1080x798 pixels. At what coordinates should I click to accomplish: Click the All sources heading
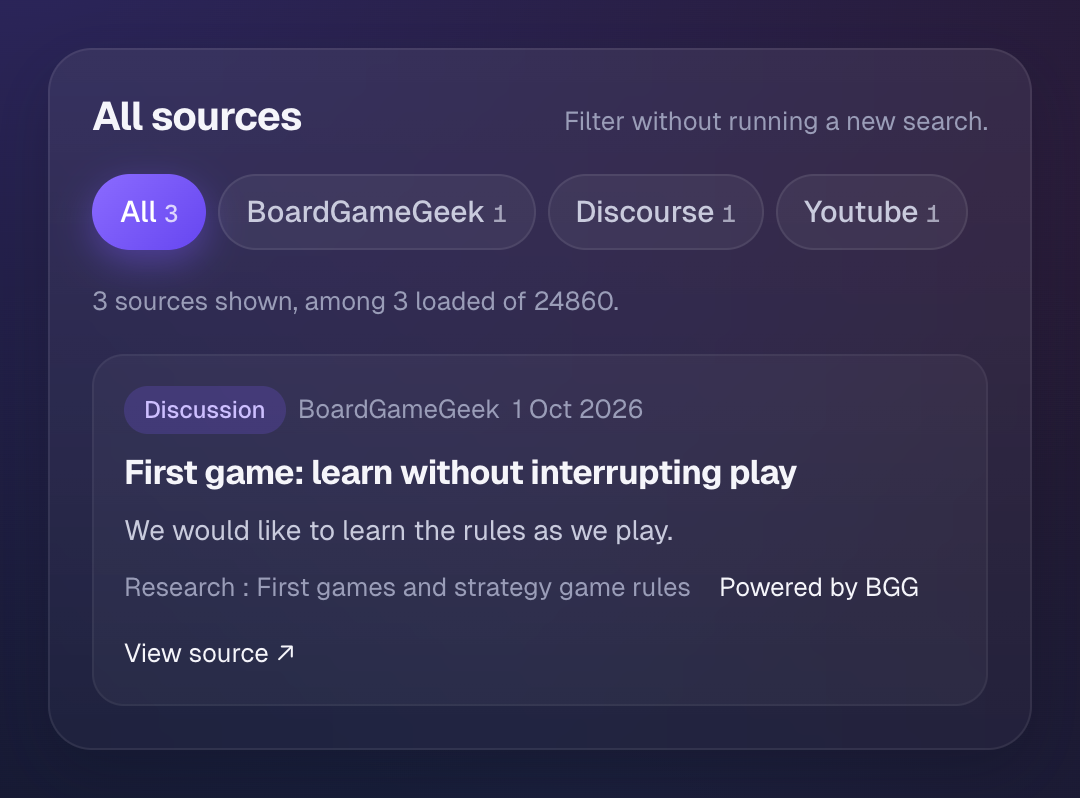coord(197,116)
